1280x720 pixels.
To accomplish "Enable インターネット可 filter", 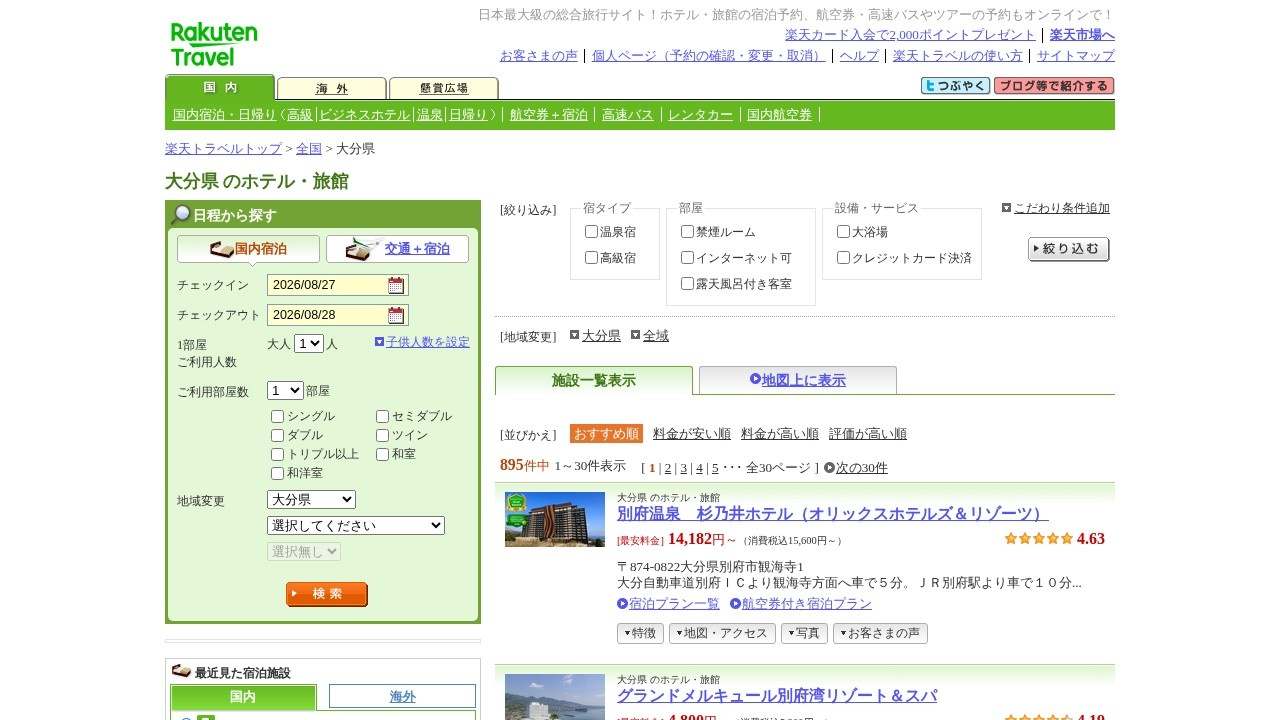I will (687, 258).
